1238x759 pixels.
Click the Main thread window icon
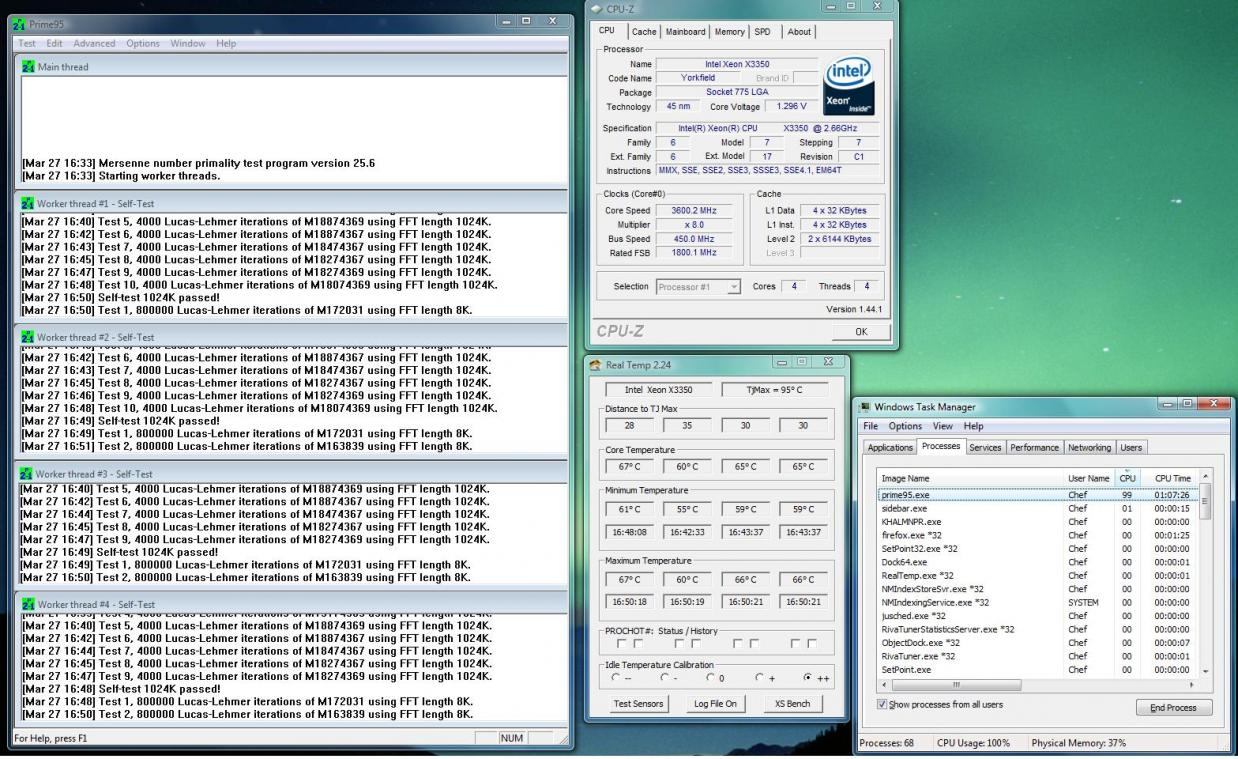click(28, 67)
